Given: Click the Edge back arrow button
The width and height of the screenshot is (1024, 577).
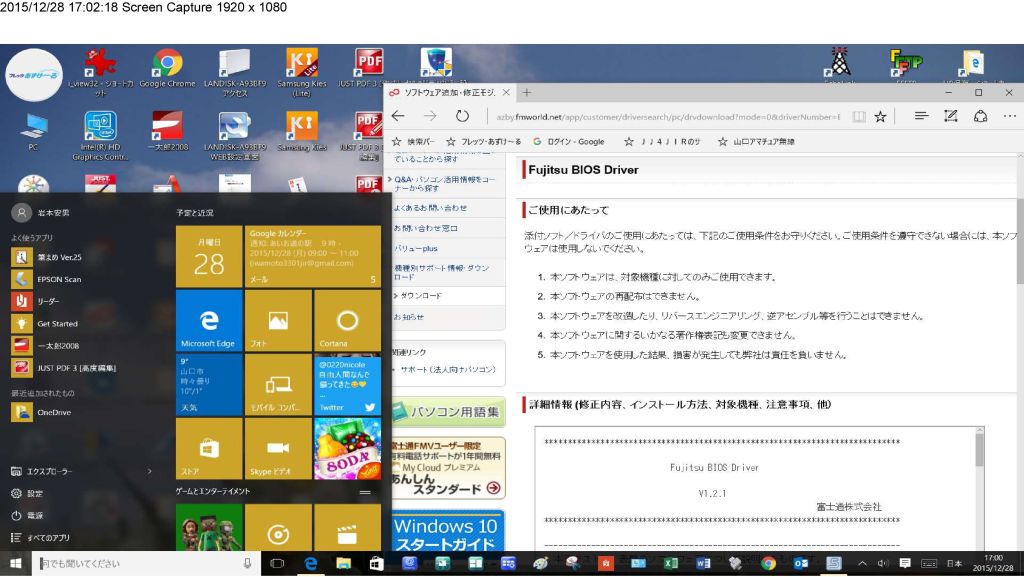Looking at the screenshot, I should point(398,116).
